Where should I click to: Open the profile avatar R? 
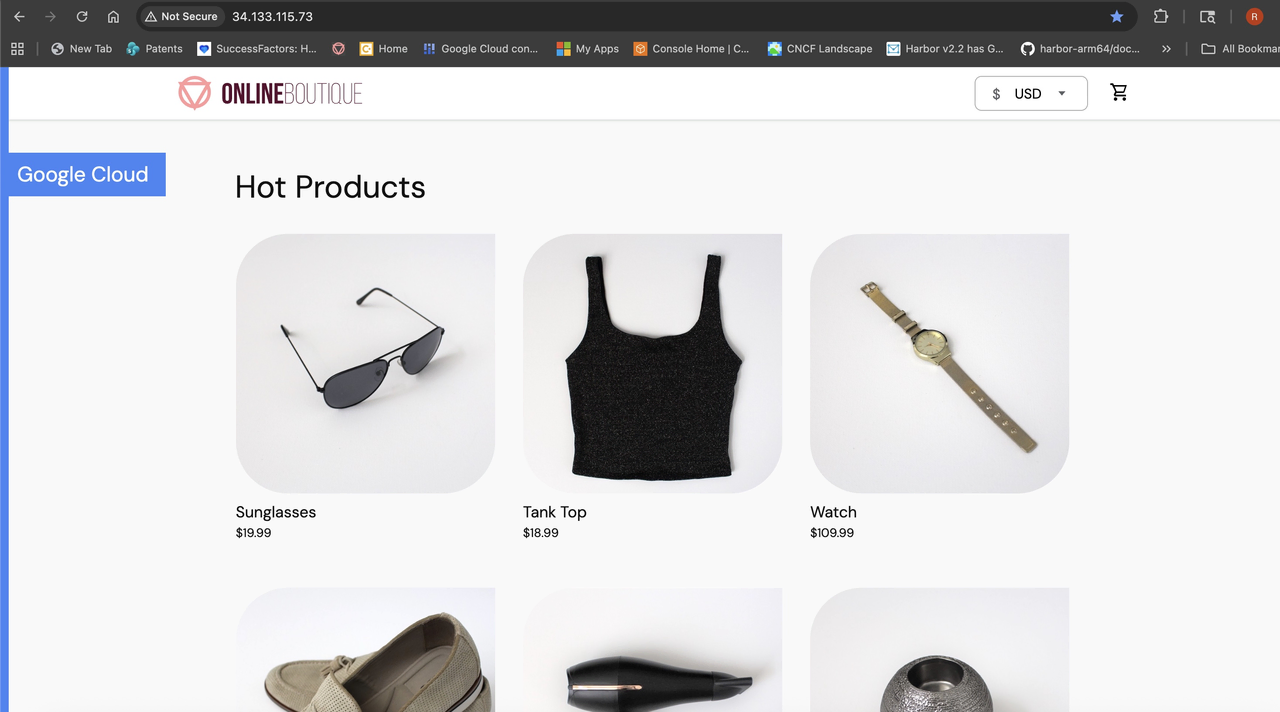(x=1254, y=17)
